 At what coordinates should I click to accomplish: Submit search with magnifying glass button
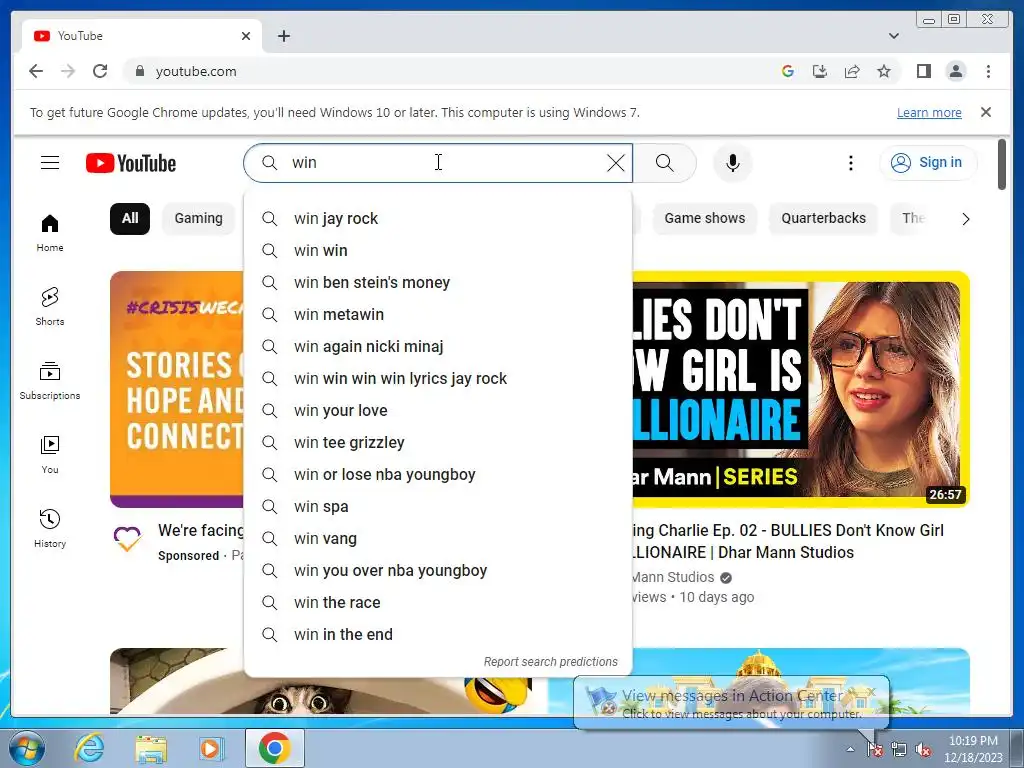click(664, 163)
